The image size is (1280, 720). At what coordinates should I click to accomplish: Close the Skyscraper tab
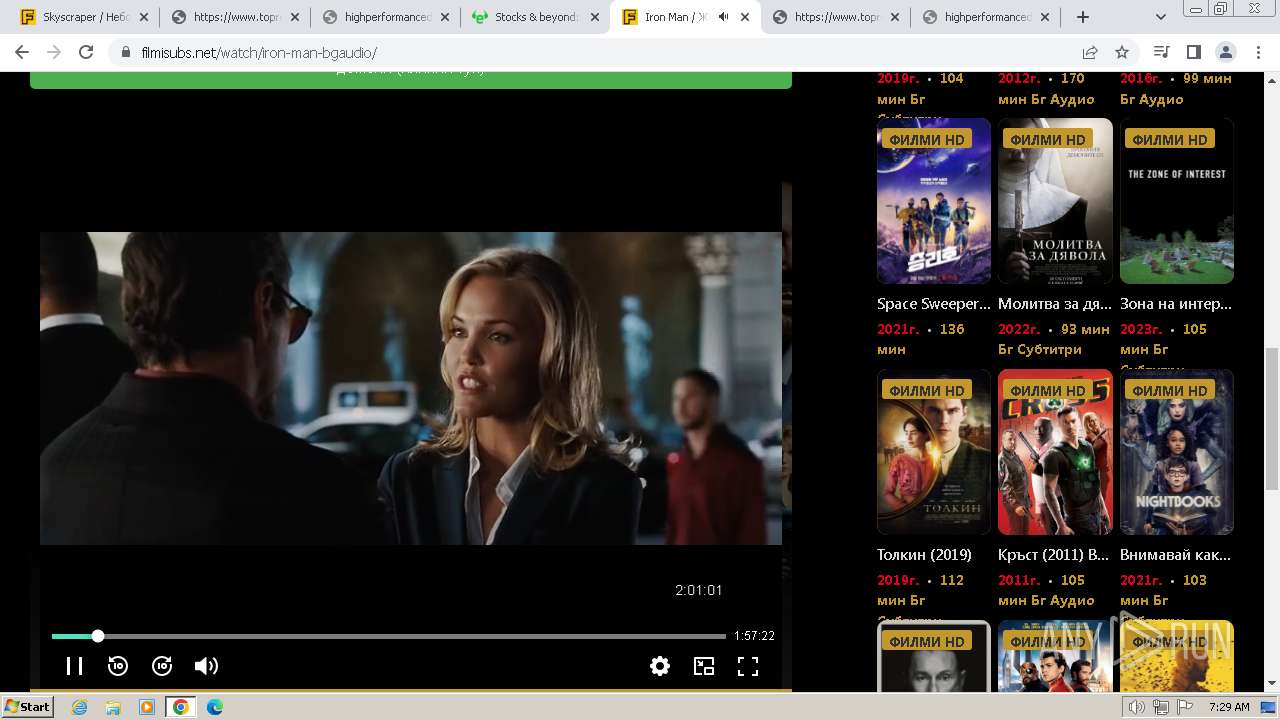143,17
